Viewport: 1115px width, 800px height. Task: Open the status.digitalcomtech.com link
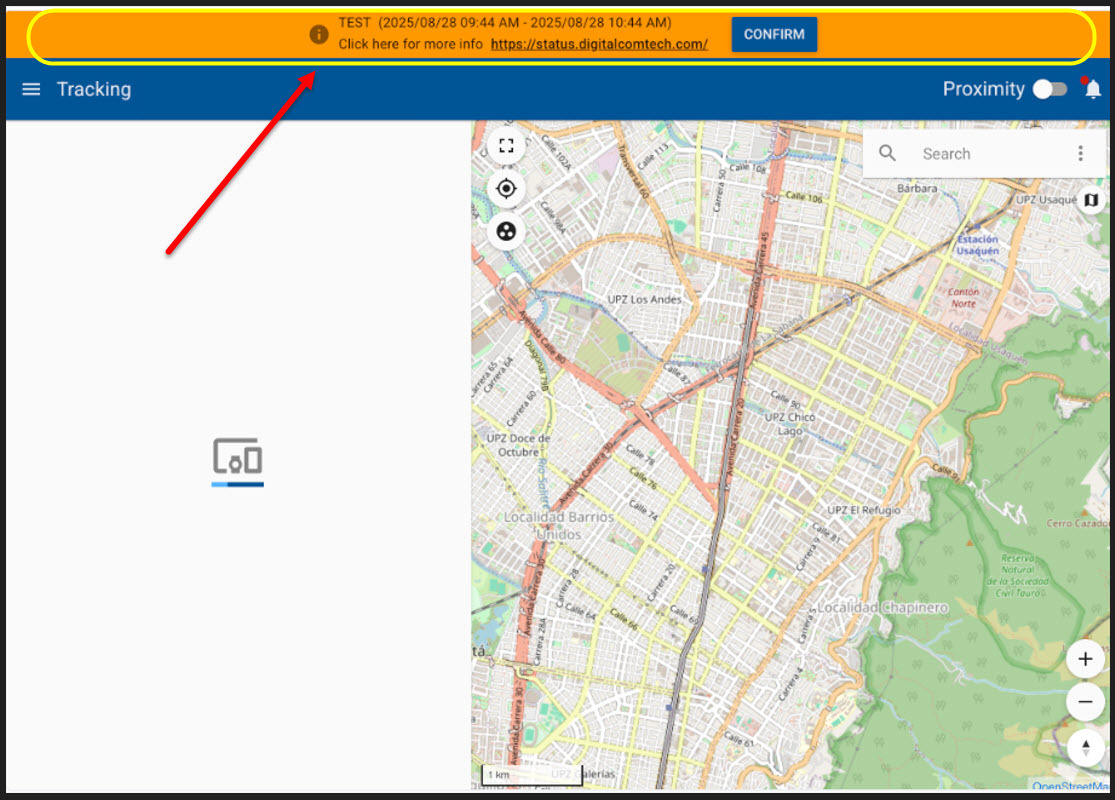(599, 44)
